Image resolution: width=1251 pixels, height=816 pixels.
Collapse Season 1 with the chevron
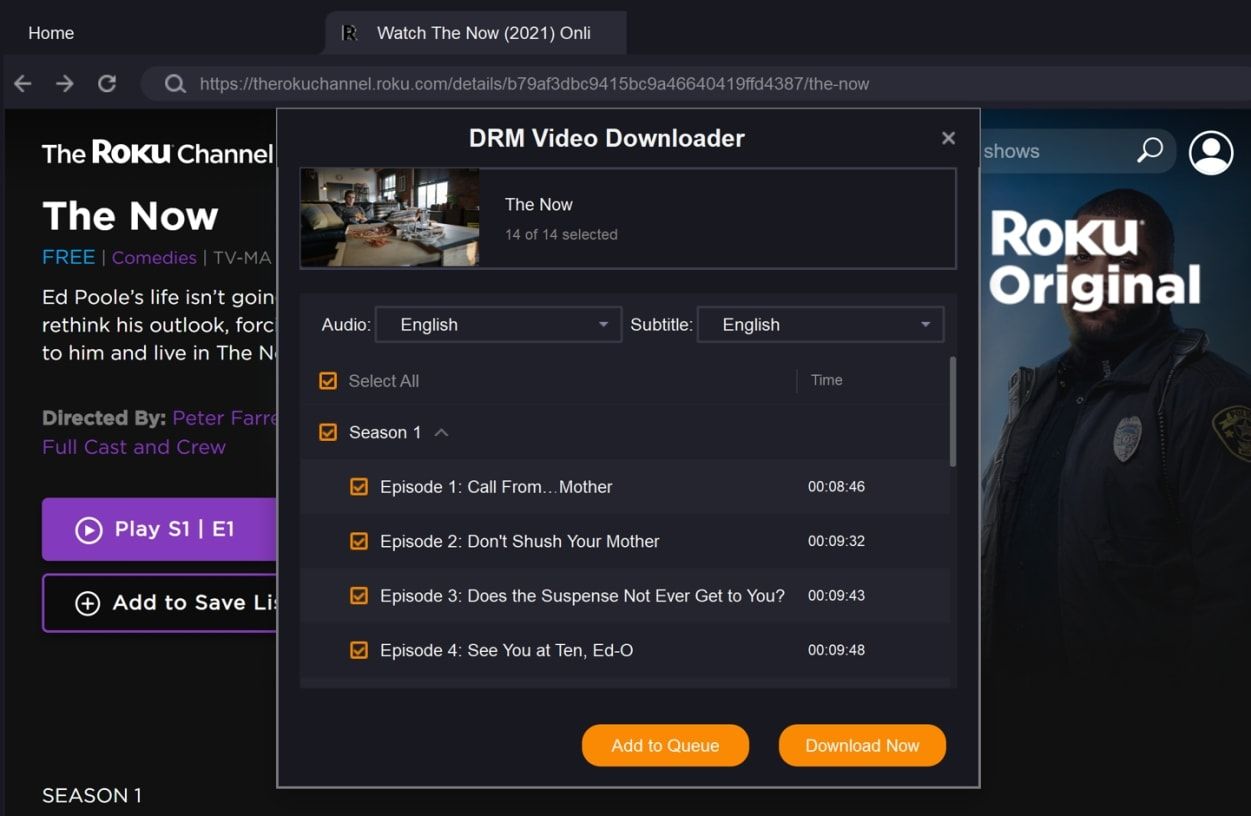click(x=441, y=432)
